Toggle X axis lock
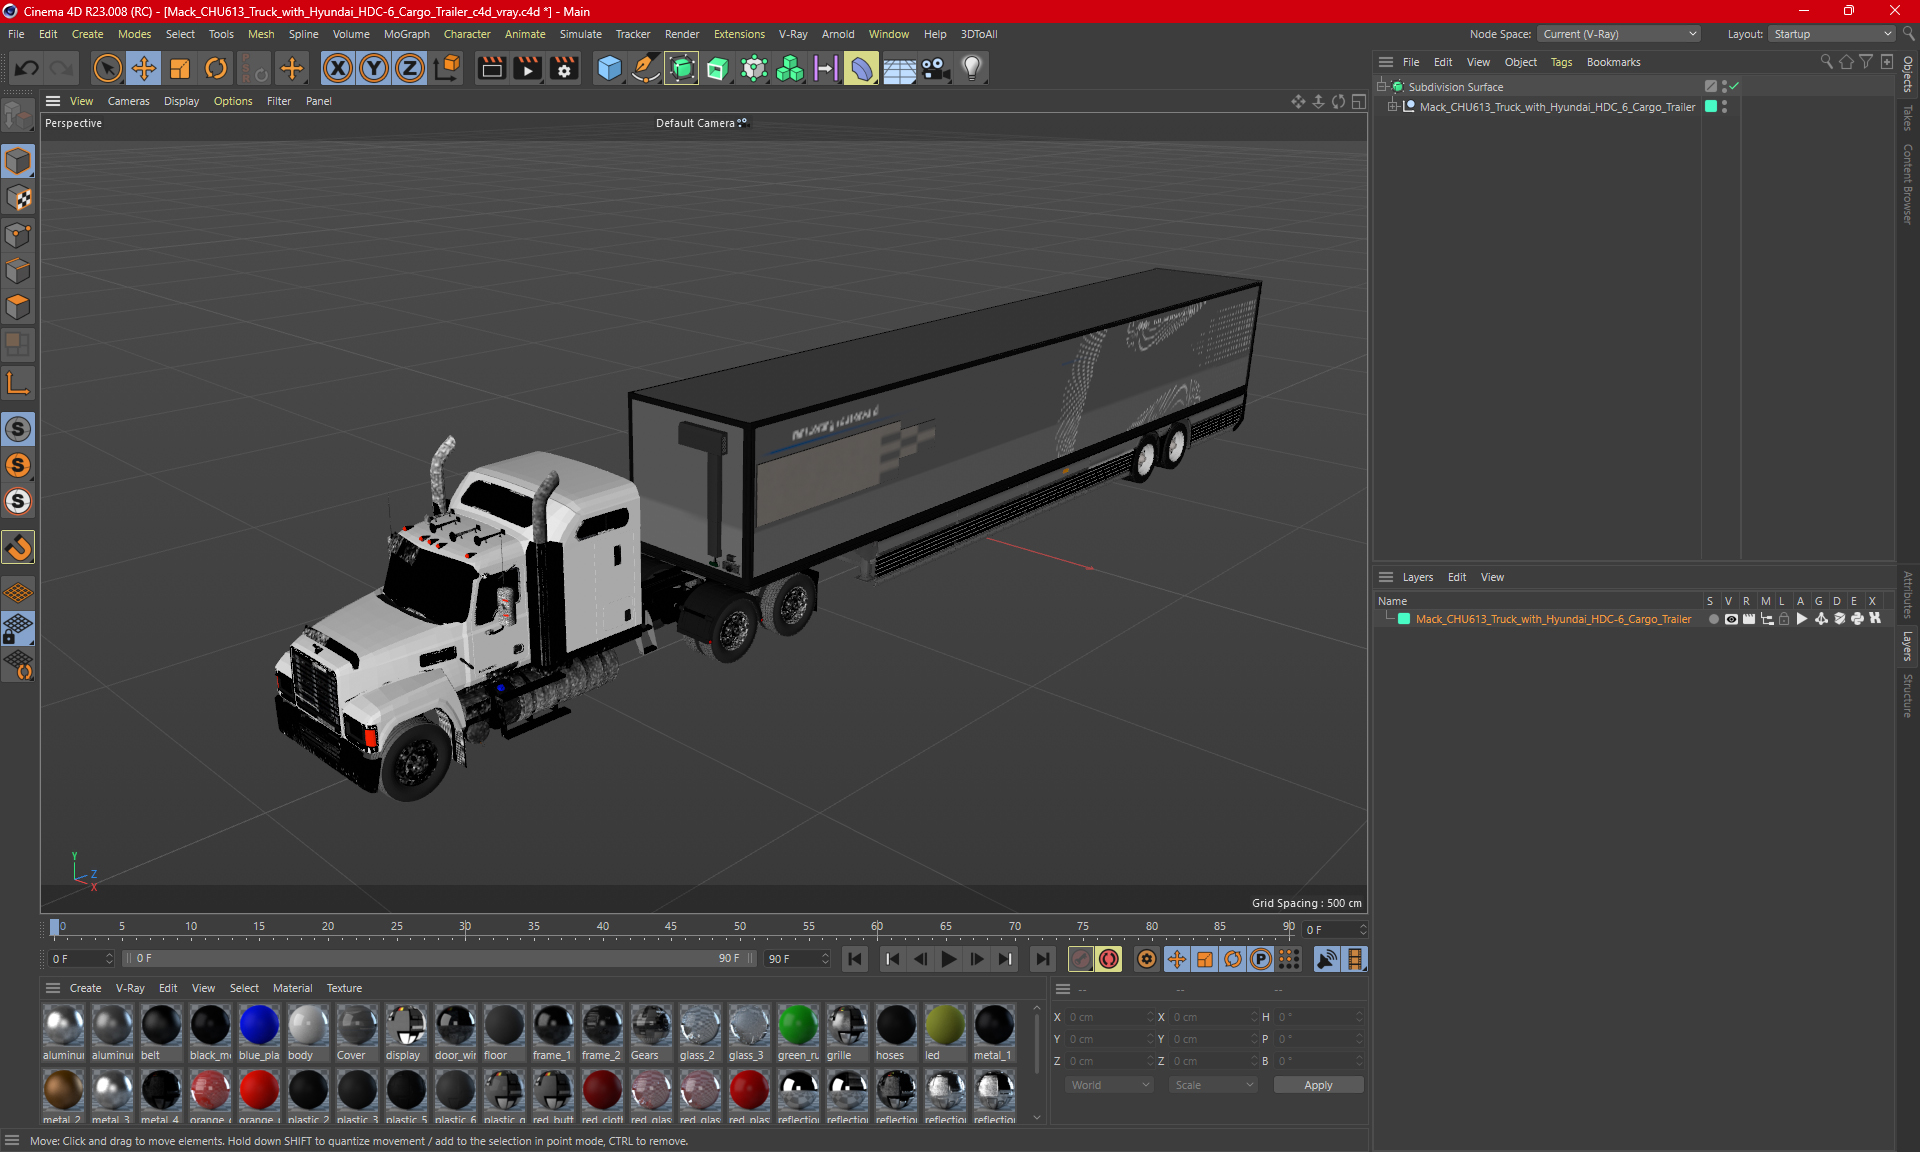 pyautogui.click(x=338, y=68)
